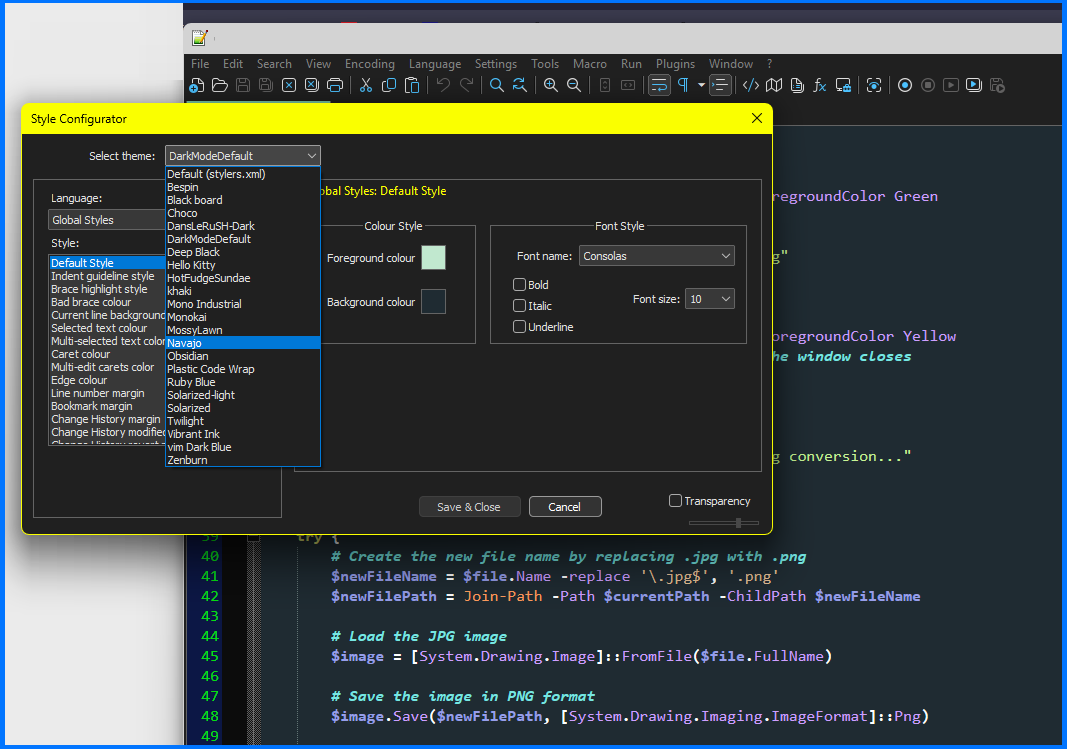Viewport: 1067px width, 749px height.
Task: Click the Foreground colour swatch
Action: [x=433, y=258]
